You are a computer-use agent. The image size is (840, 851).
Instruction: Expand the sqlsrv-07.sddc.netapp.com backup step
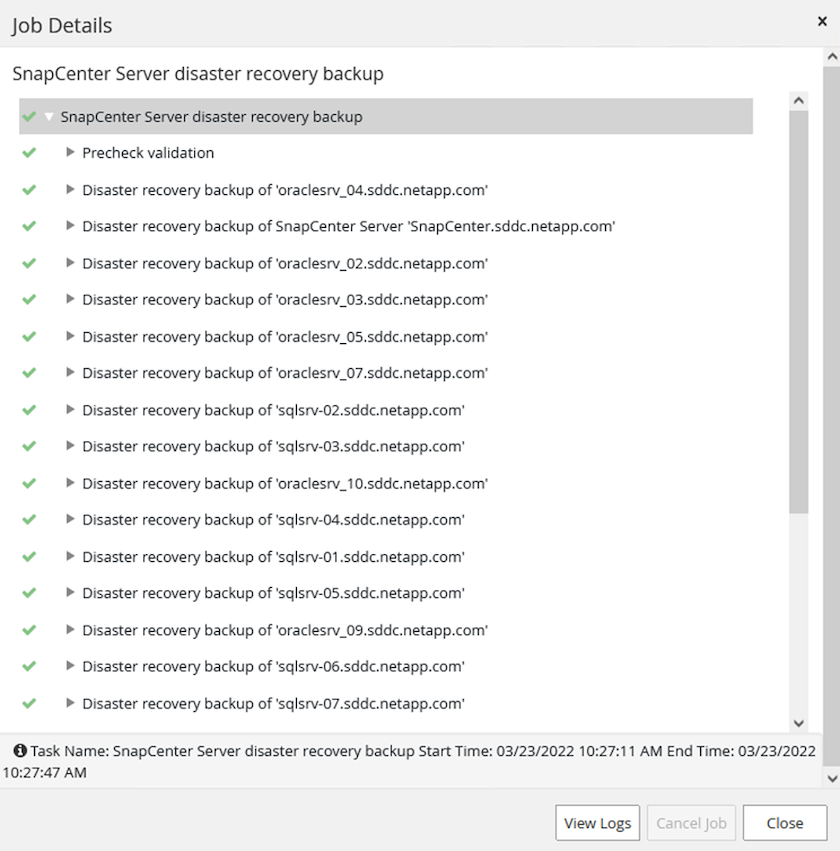point(70,703)
